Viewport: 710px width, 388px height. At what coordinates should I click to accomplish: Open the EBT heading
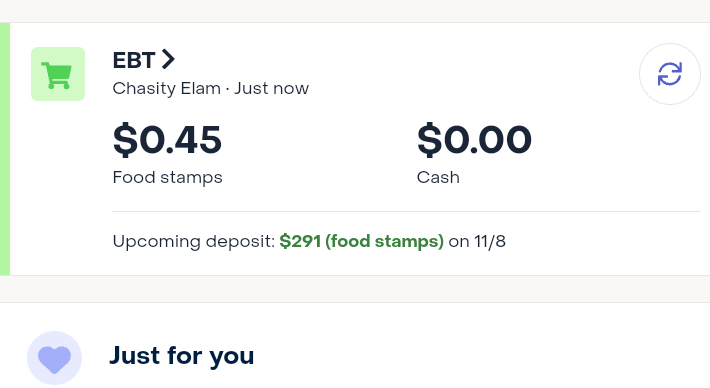[134, 60]
